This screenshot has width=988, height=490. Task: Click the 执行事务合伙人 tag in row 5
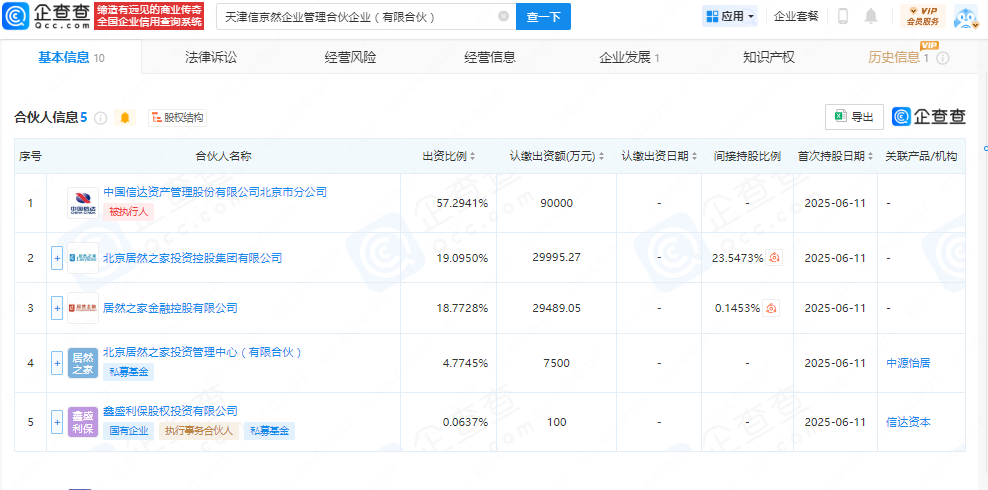(x=198, y=431)
